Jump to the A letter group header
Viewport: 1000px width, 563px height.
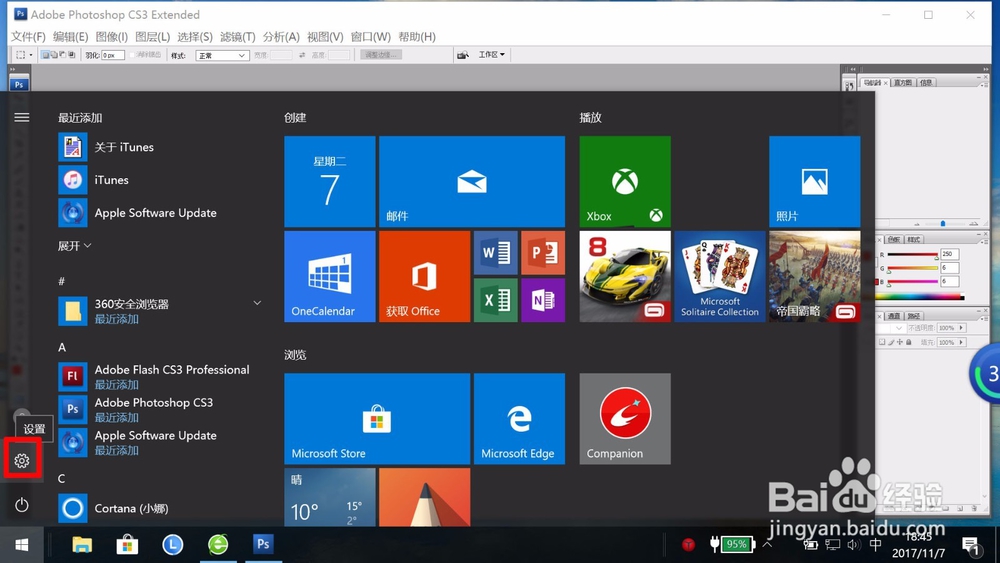[x=62, y=347]
